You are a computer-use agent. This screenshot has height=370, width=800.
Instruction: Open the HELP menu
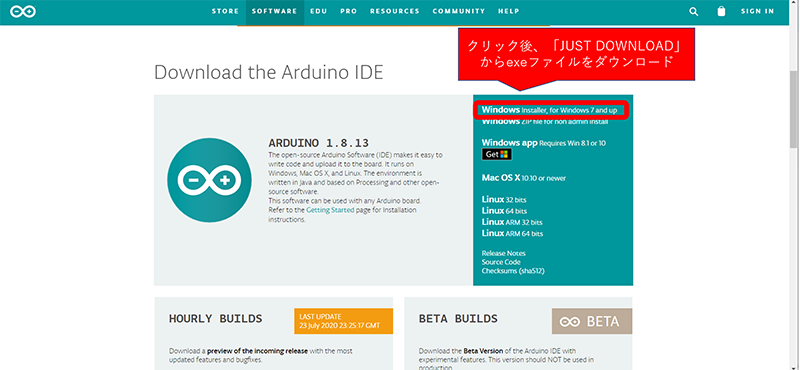tap(508, 11)
